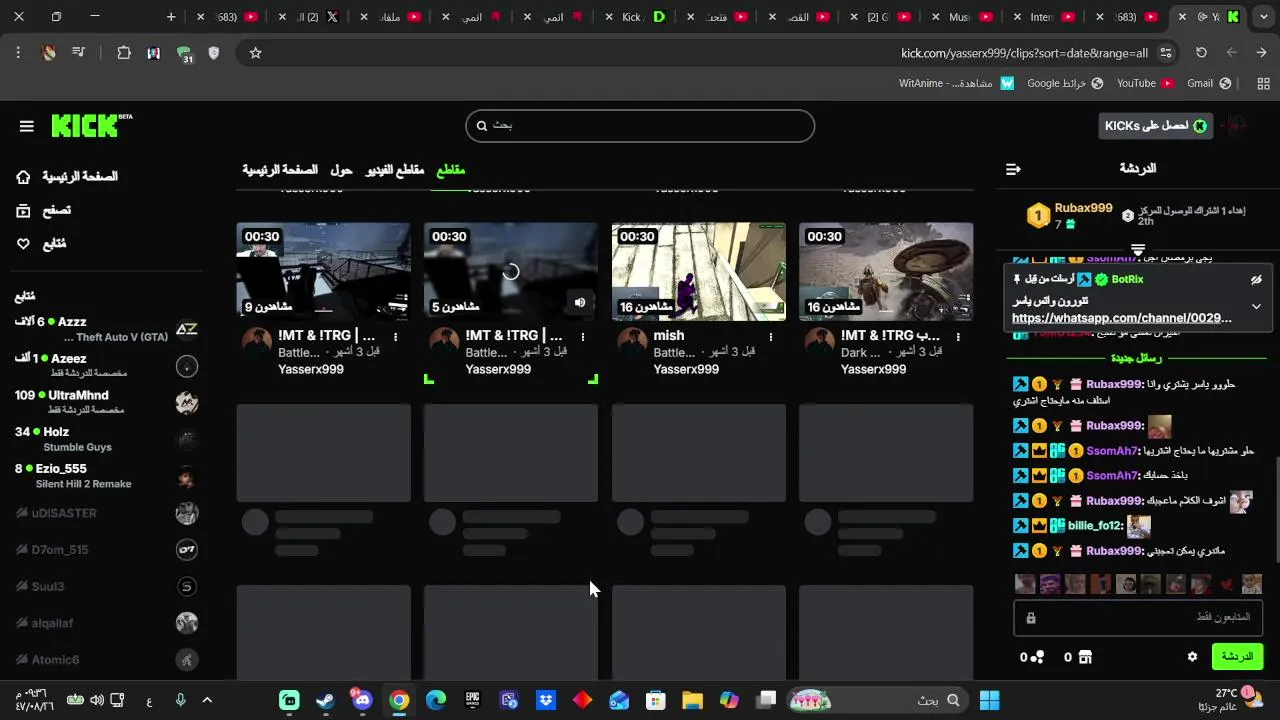
Task: Click the new messages divider رسائل جديدة
Action: tap(1137, 358)
